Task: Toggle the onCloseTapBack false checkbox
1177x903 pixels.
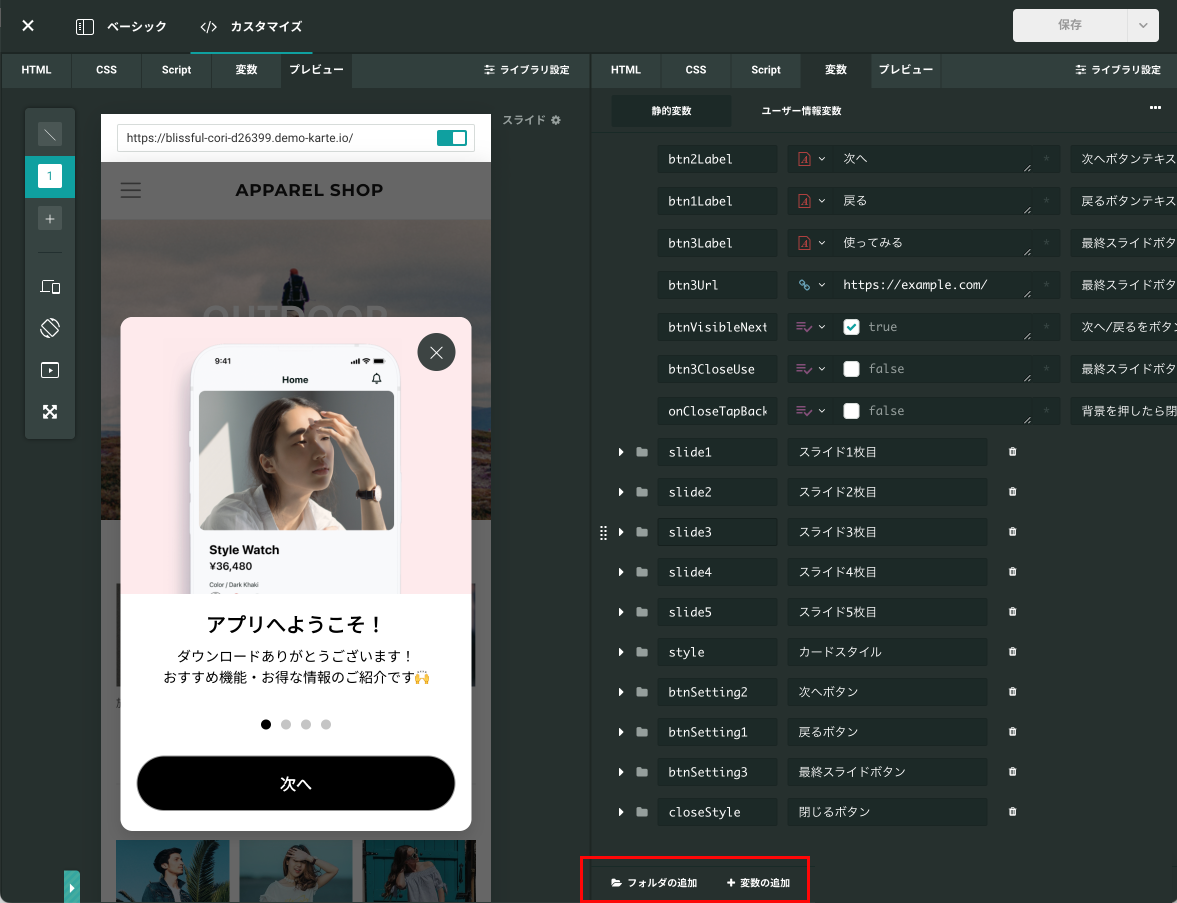Action: click(851, 411)
